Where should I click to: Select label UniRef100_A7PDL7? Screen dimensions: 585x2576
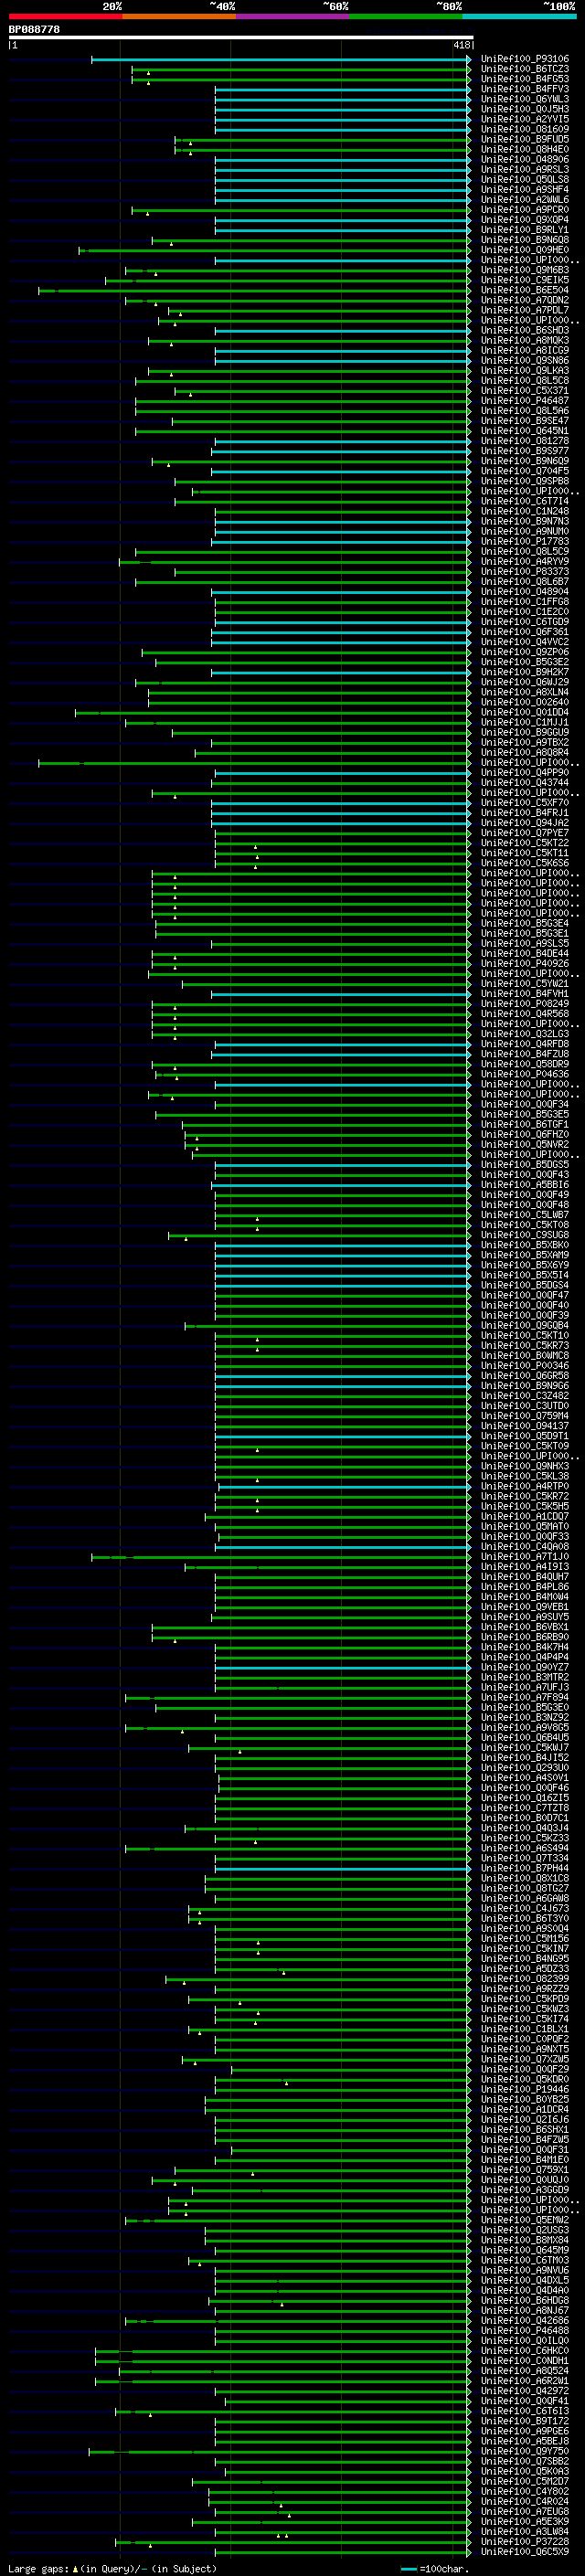(525, 310)
